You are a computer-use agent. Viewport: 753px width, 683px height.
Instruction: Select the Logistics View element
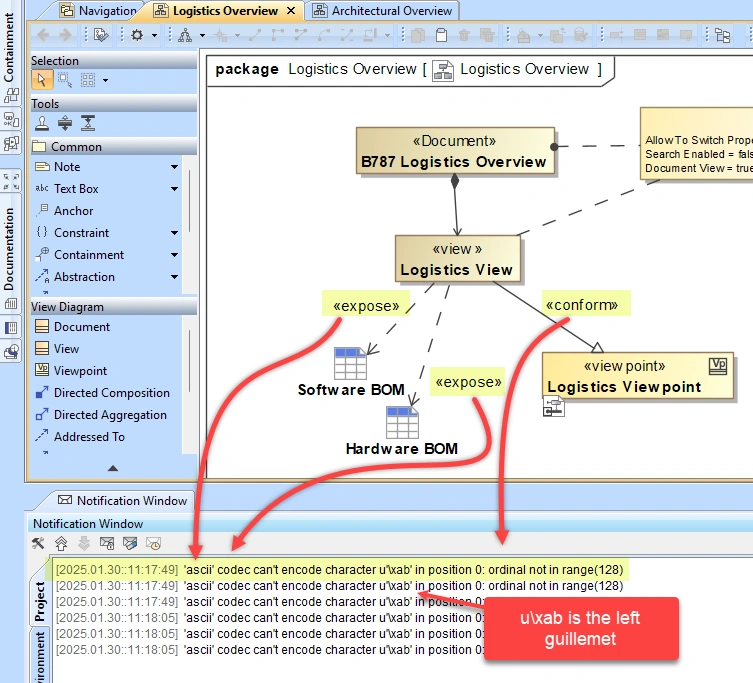click(x=457, y=259)
